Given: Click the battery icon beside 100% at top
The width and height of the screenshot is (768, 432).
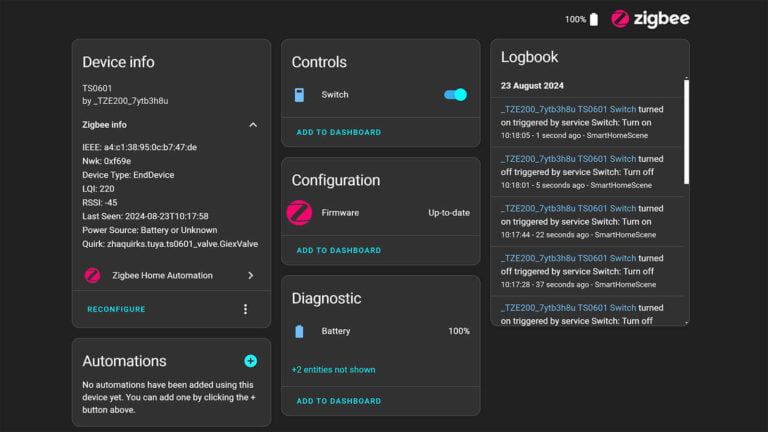Looking at the screenshot, I should tap(594, 19).
